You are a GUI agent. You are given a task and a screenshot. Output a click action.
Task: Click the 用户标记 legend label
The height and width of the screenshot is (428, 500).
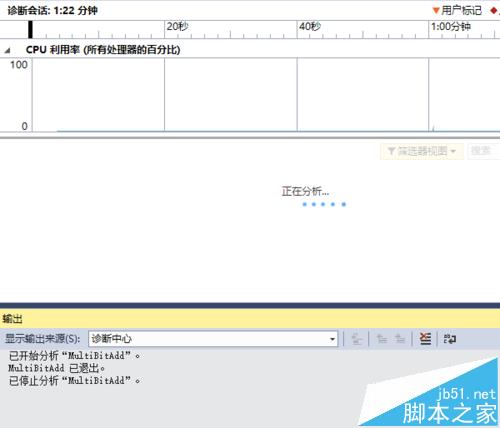coord(461,11)
